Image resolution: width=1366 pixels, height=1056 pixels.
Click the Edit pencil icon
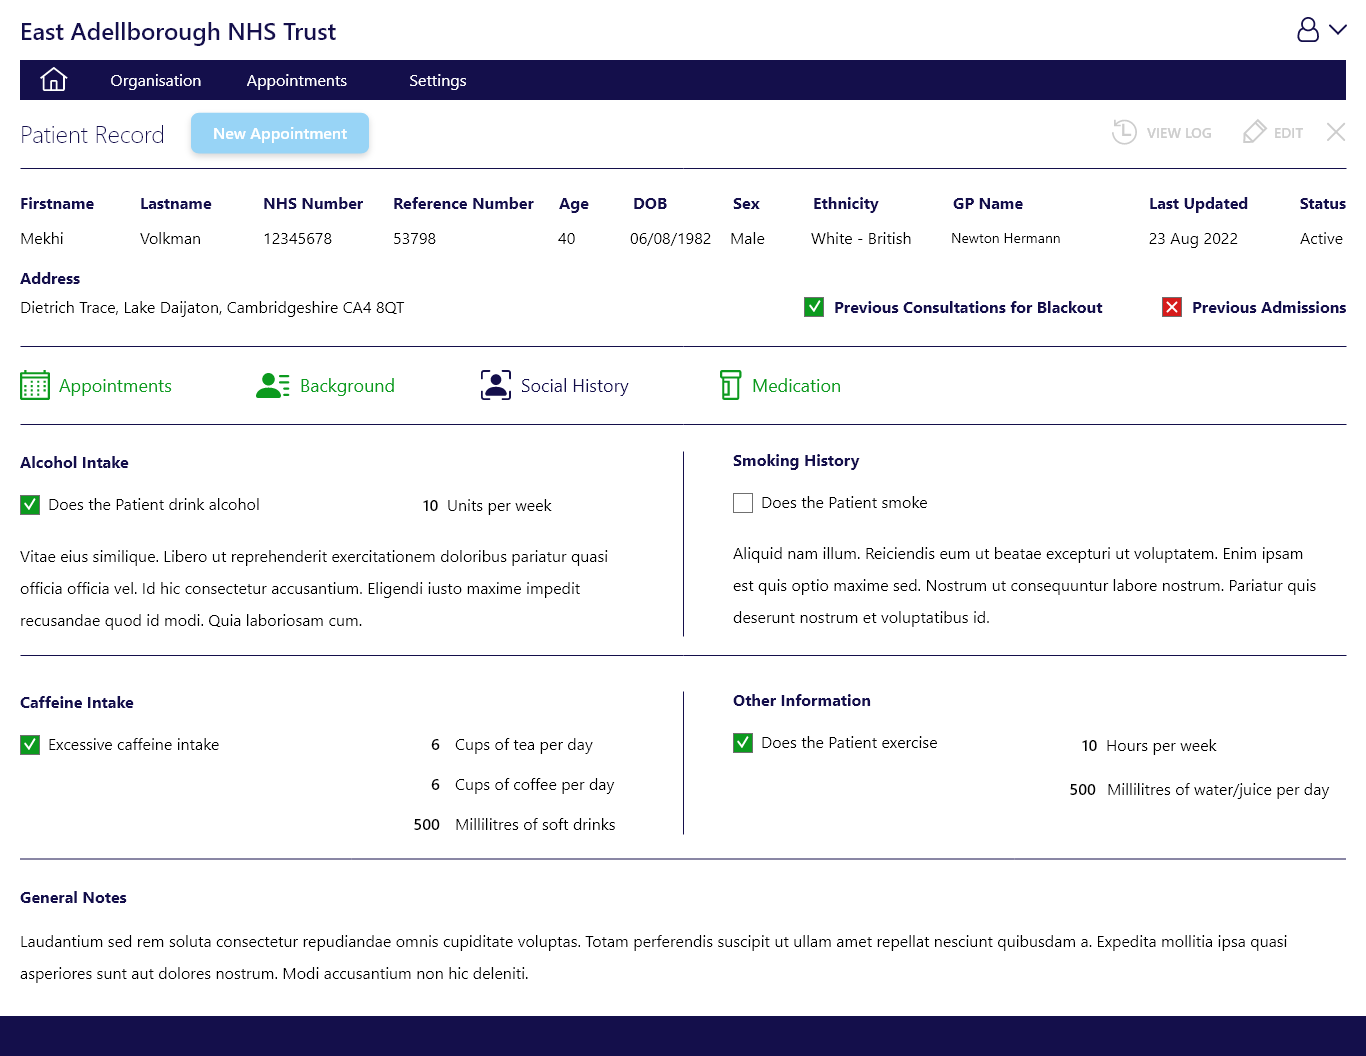(1254, 132)
